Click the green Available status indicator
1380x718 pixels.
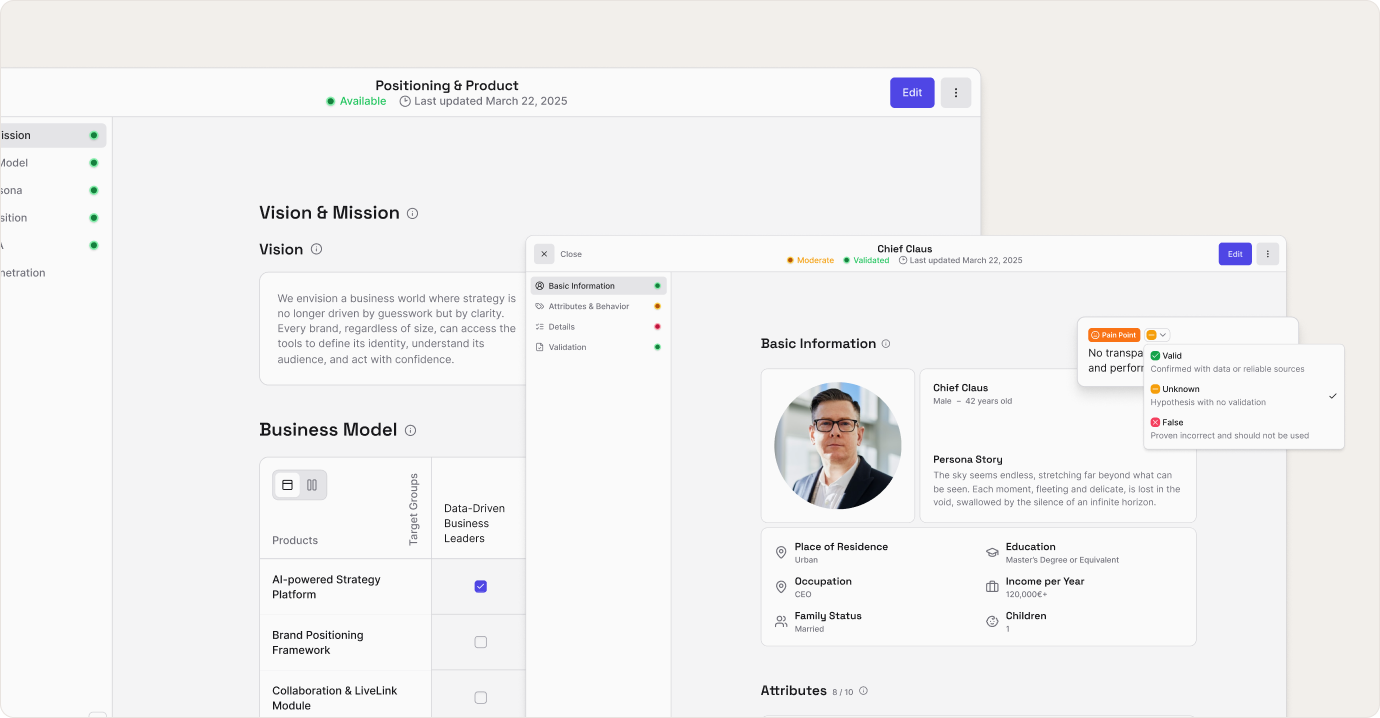click(356, 101)
